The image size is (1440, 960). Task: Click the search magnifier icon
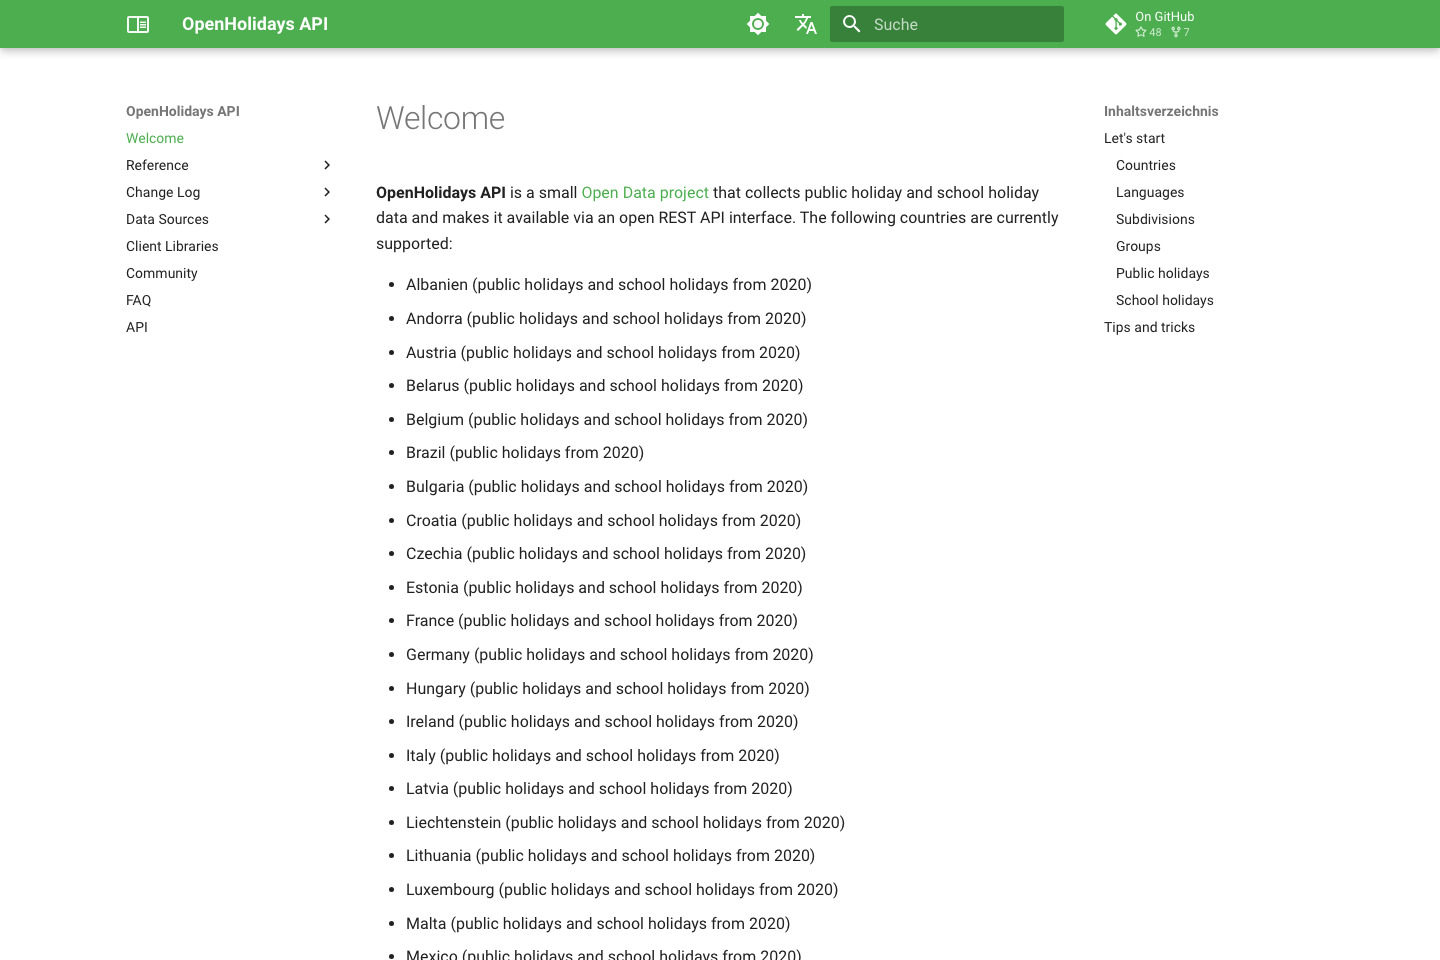[x=851, y=24]
